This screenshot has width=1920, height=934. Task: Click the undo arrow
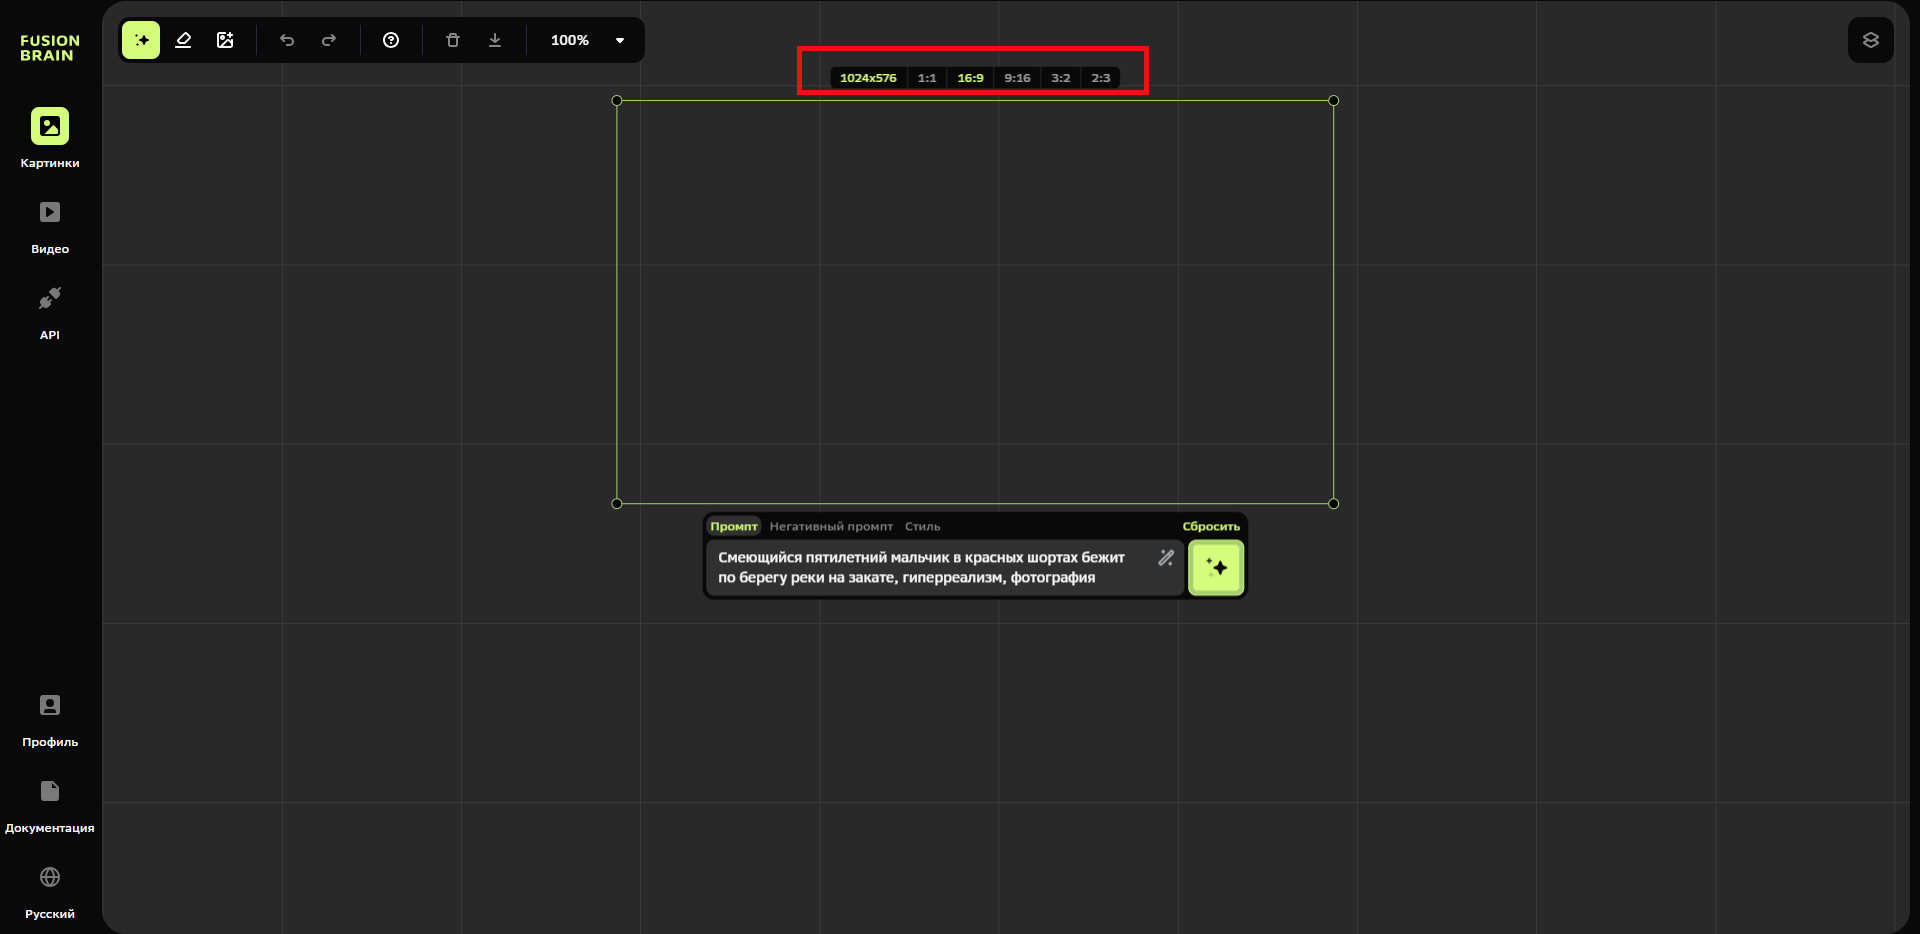click(x=287, y=40)
